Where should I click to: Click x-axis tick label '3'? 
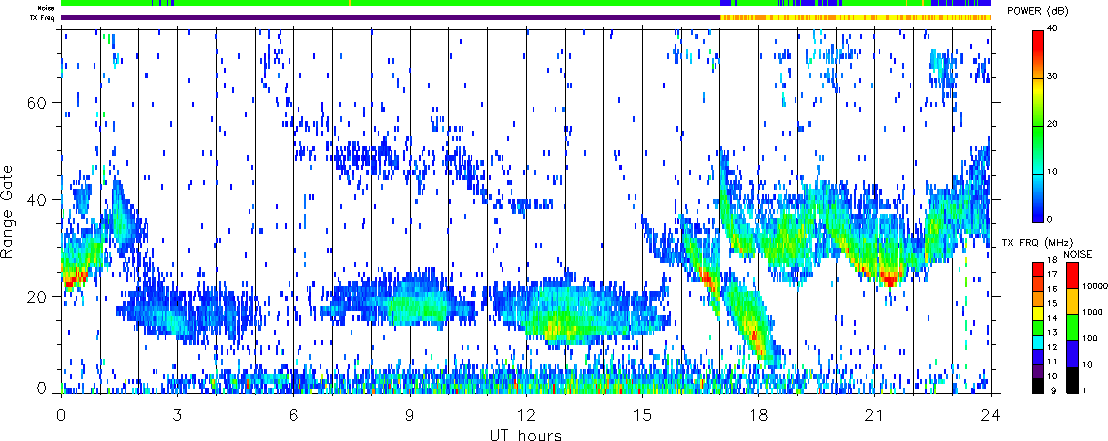[177, 414]
